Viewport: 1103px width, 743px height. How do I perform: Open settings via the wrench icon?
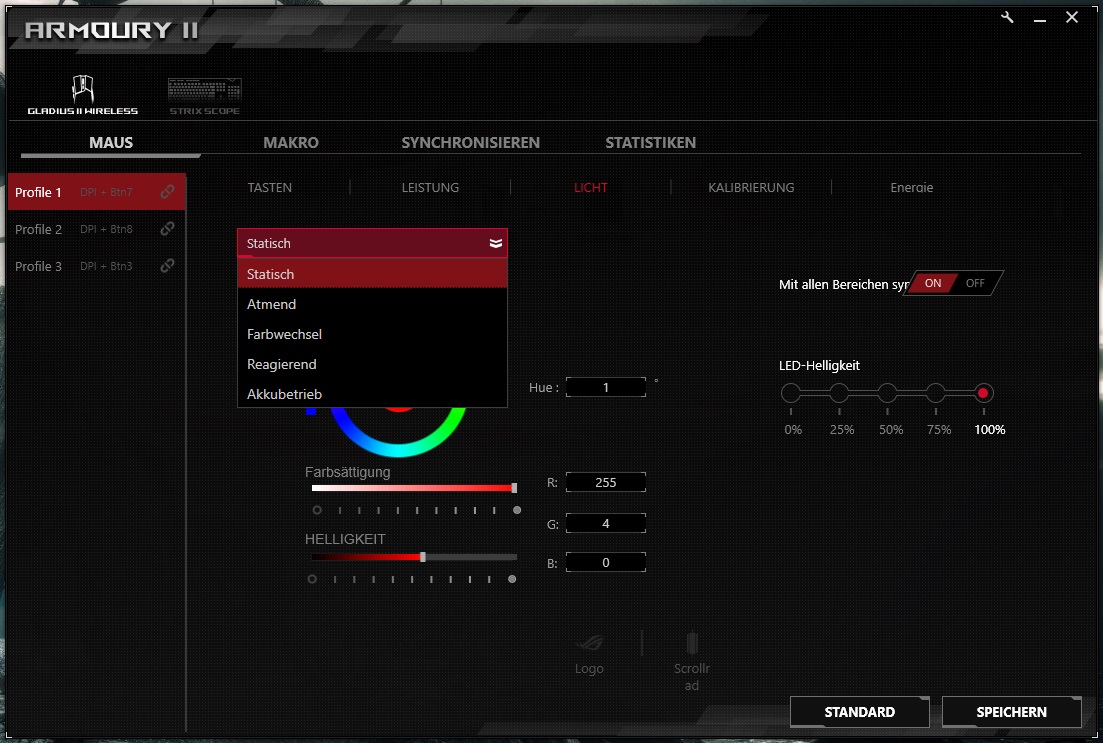pyautogui.click(x=1006, y=17)
